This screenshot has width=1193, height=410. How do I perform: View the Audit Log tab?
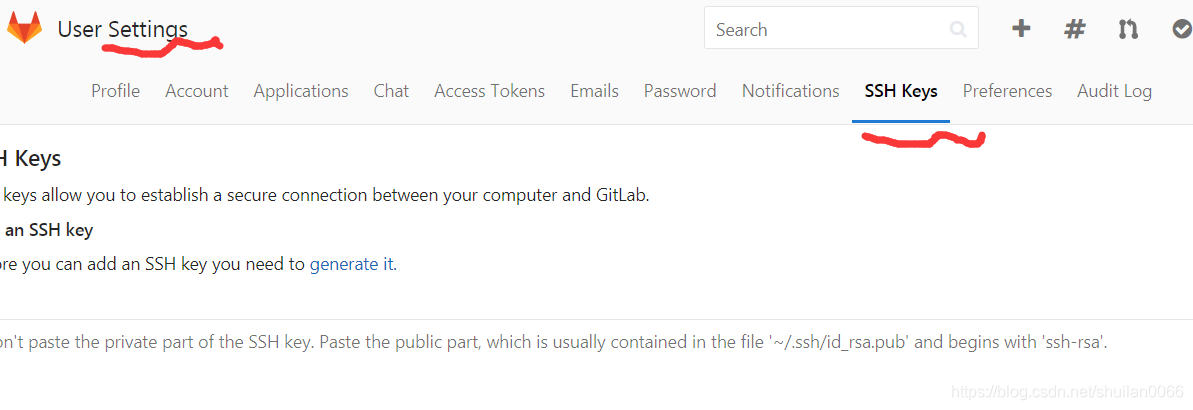tap(1115, 91)
